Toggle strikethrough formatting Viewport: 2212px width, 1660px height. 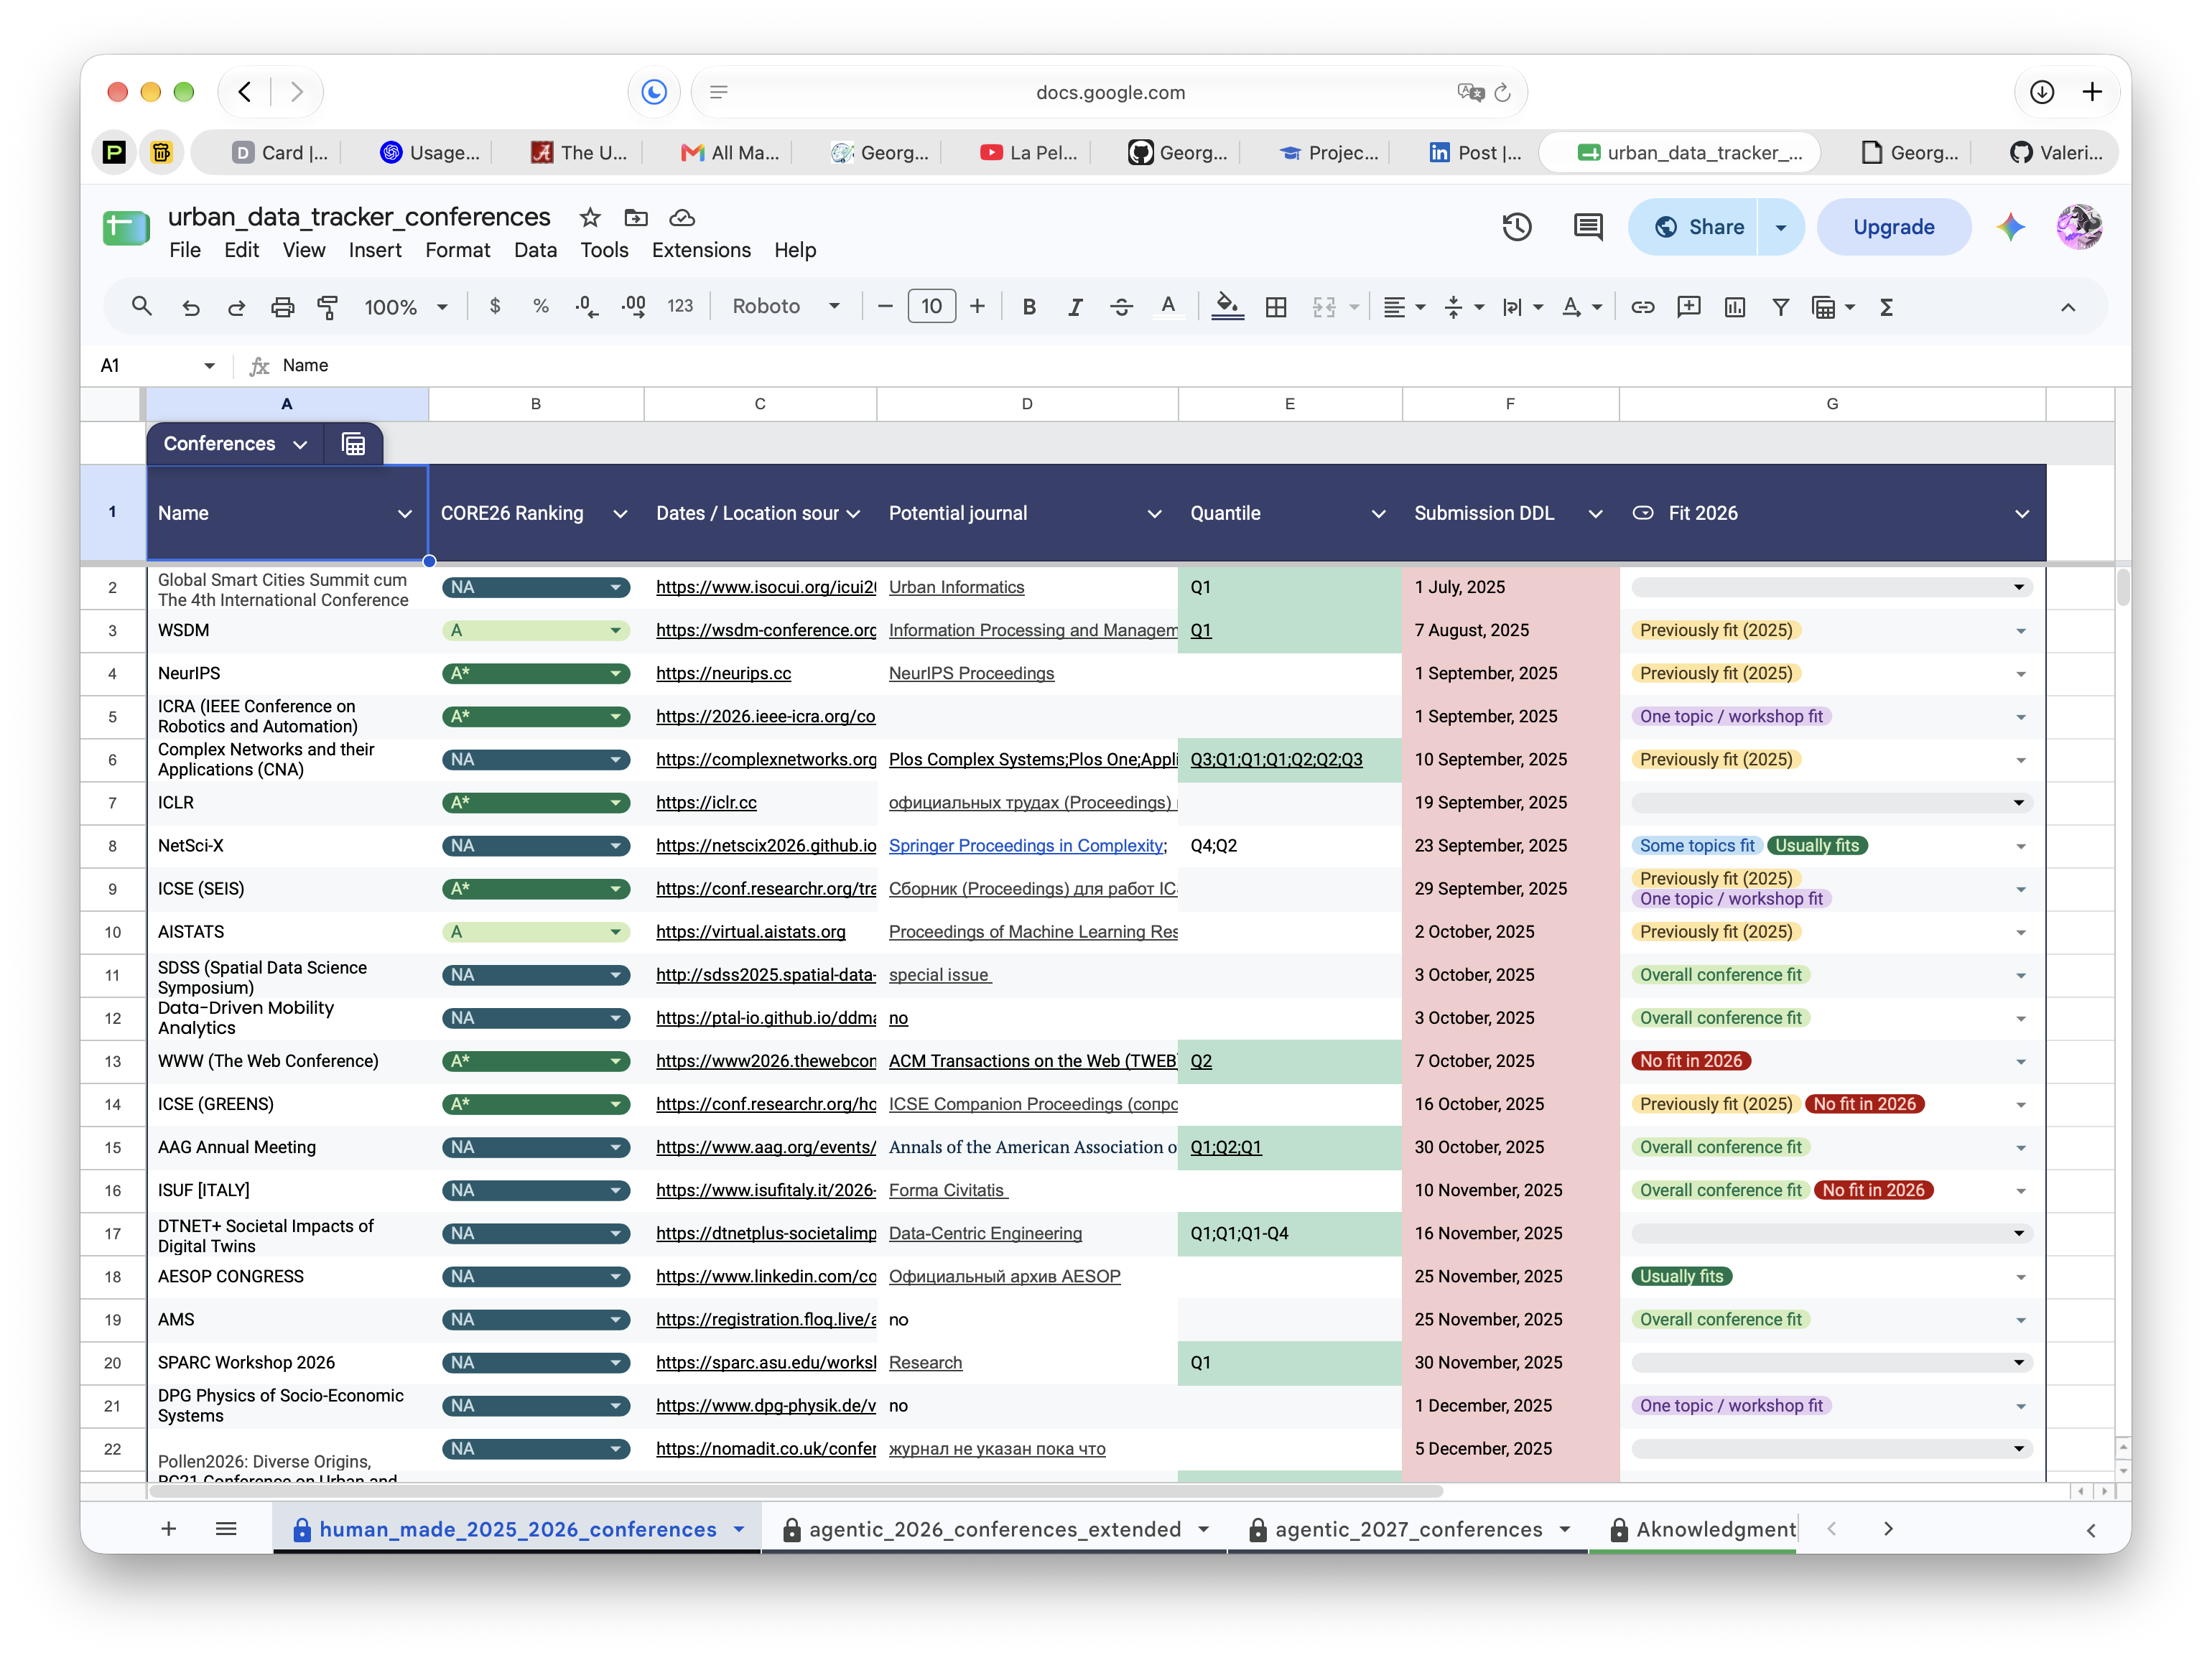pos(1121,307)
